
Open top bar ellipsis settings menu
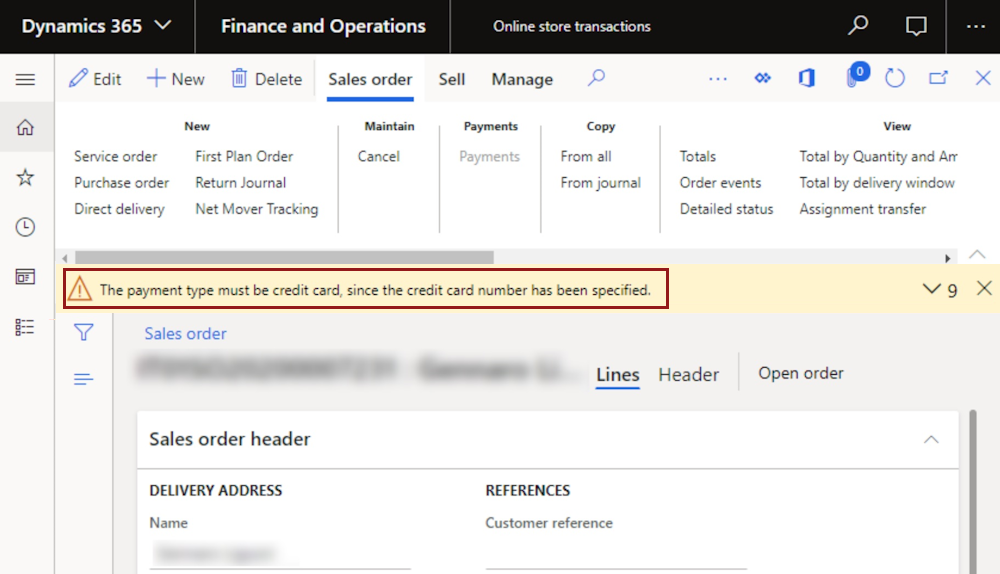coord(975,26)
